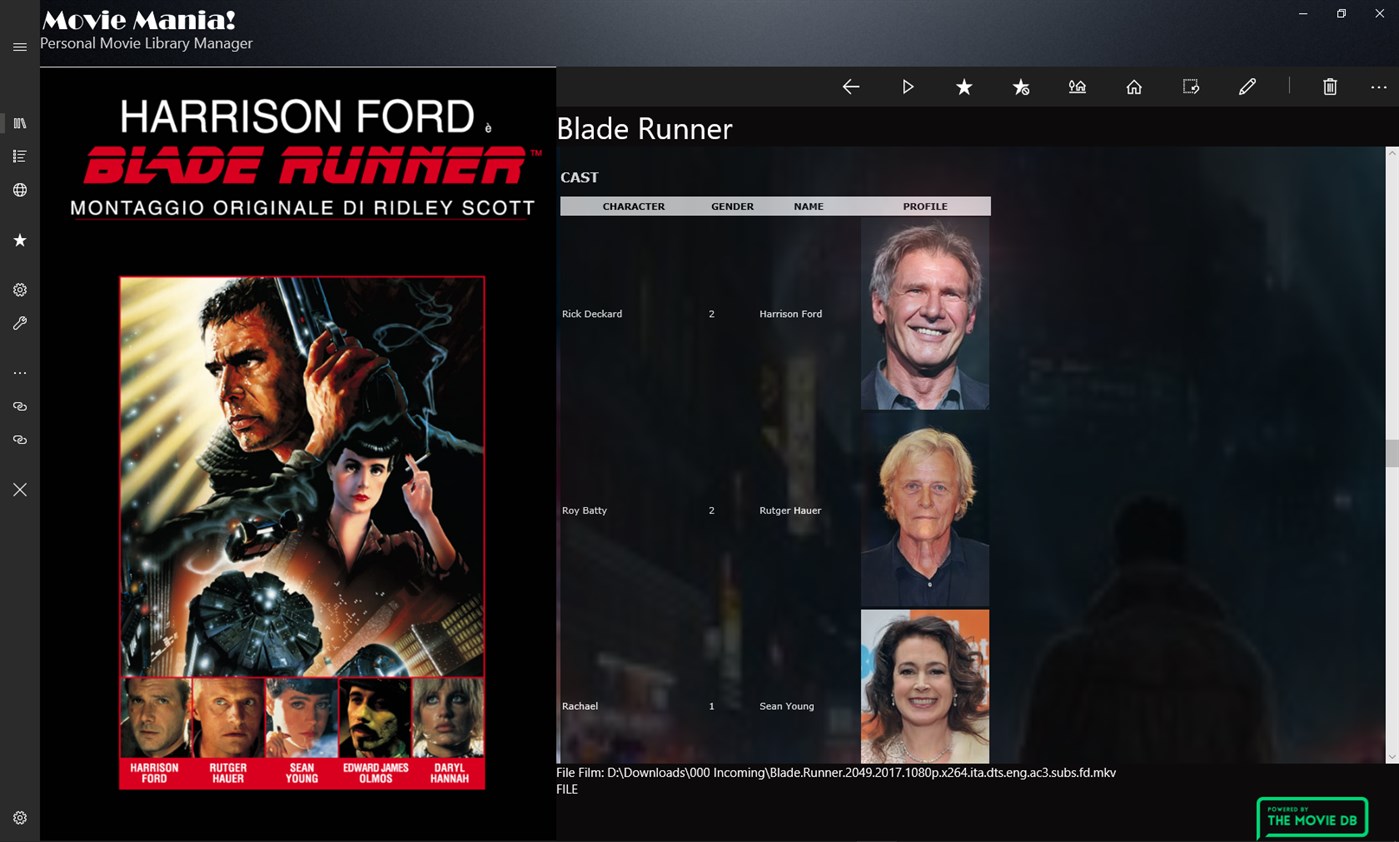Image resolution: width=1399 pixels, height=842 pixels.
Task: Open the library books sidebar icon
Action: (x=19, y=123)
